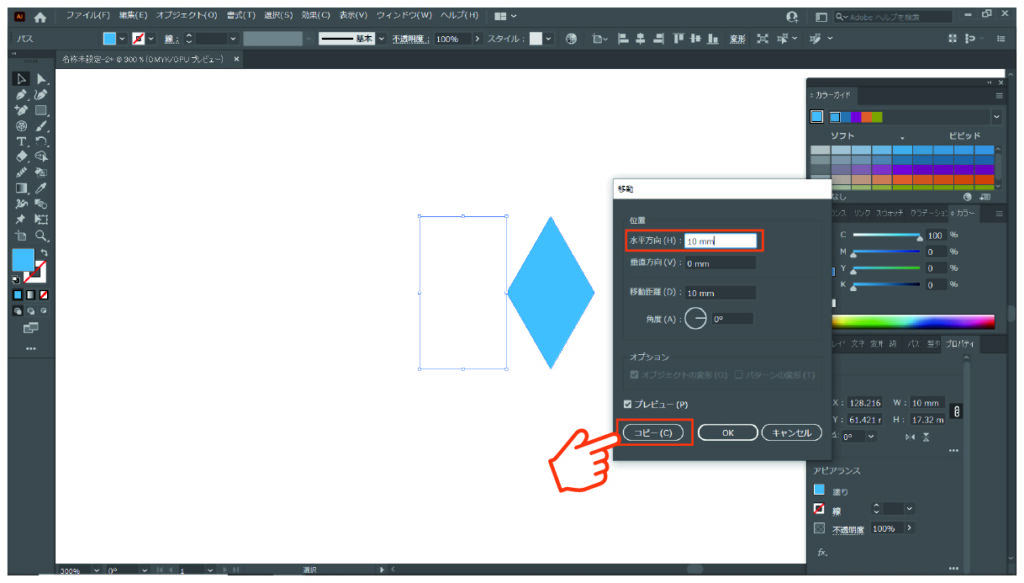The width and height of the screenshot is (1024, 583).
Task: Select the Type tool
Action: point(21,142)
